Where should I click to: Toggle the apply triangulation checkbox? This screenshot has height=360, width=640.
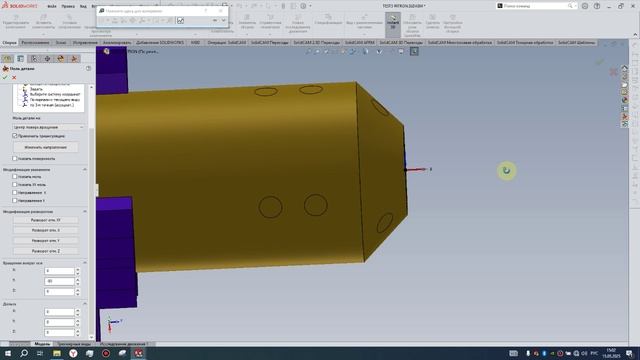pyautogui.click(x=15, y=136)
